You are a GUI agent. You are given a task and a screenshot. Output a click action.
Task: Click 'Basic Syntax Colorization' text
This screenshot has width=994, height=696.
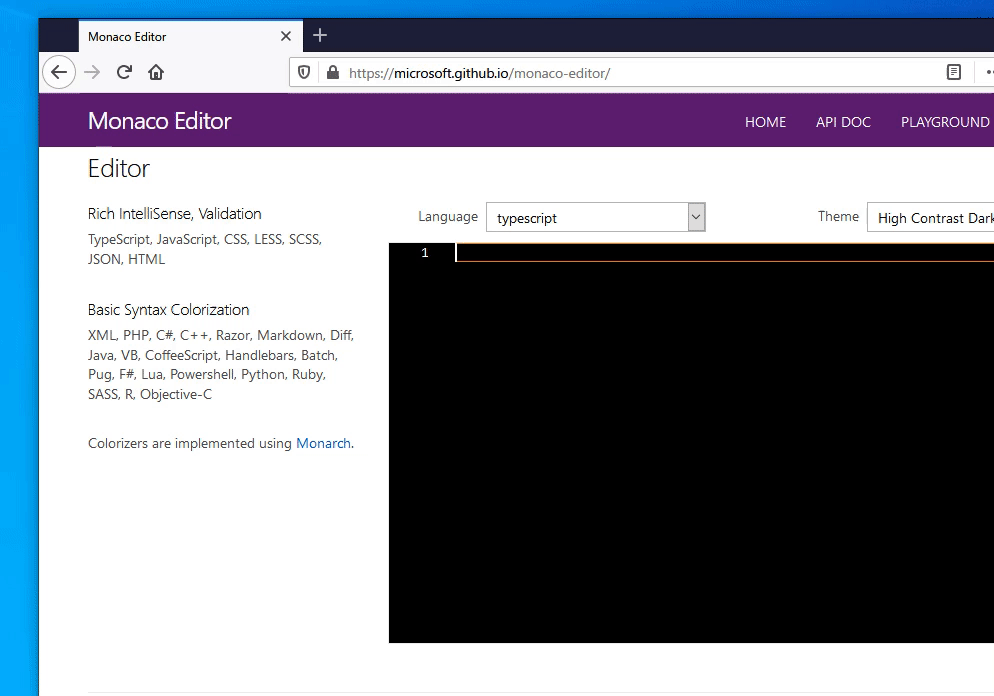pos(169,310)
